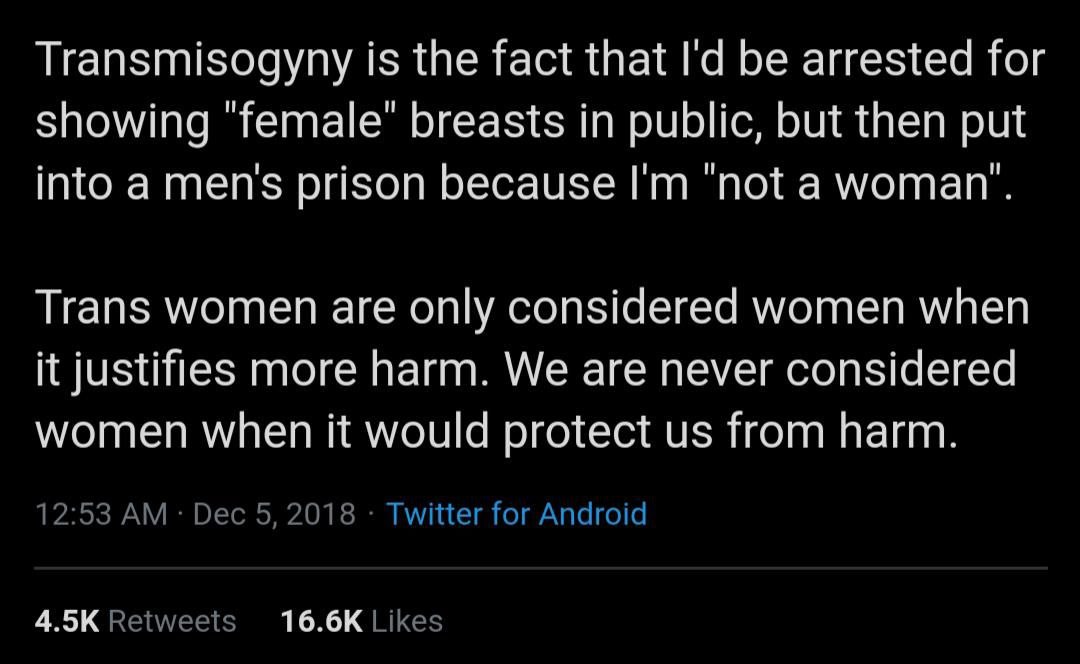Click the 16.6K number
The image size is (1080, 664).
(321, 621)
